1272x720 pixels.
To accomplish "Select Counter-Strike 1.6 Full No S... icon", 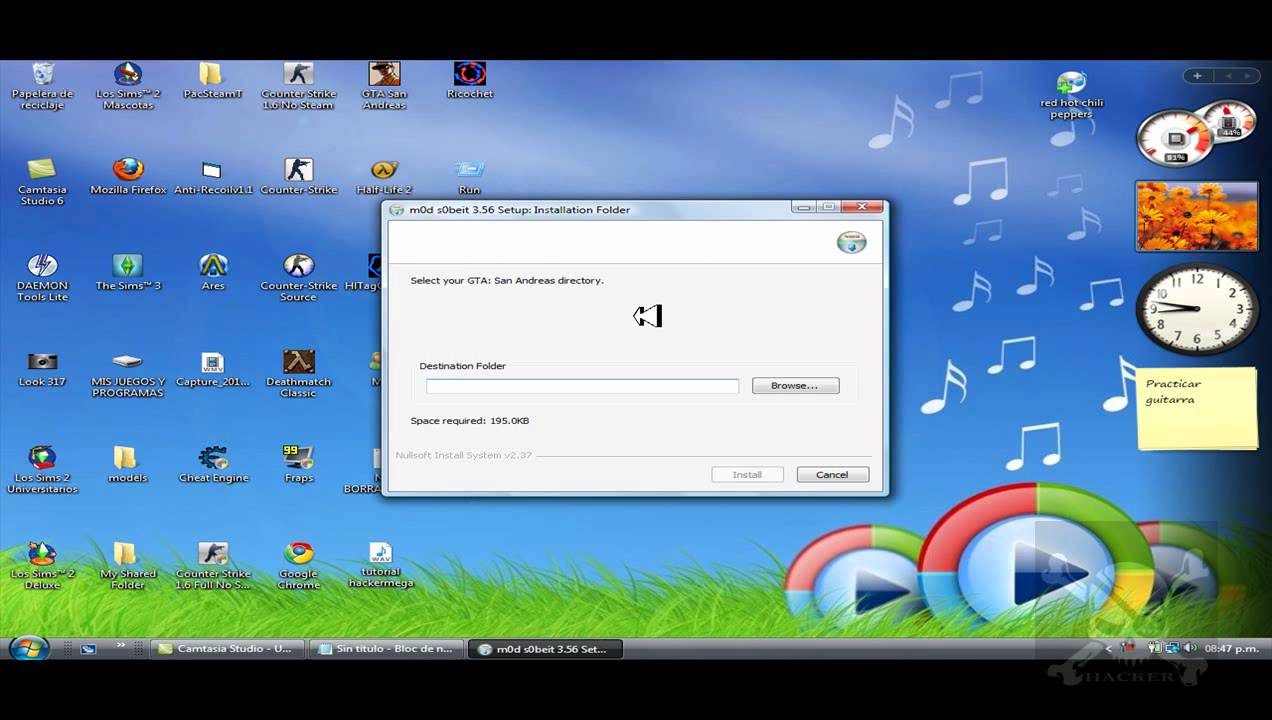I will pos(213,566).
